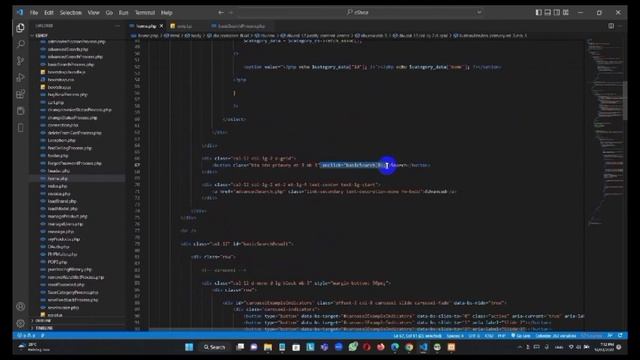Click the Go Forward arrow in title bar
Image resolution: width=640 pixels, height=360 pixels.
pyautogui.click(x=231, y=13)
